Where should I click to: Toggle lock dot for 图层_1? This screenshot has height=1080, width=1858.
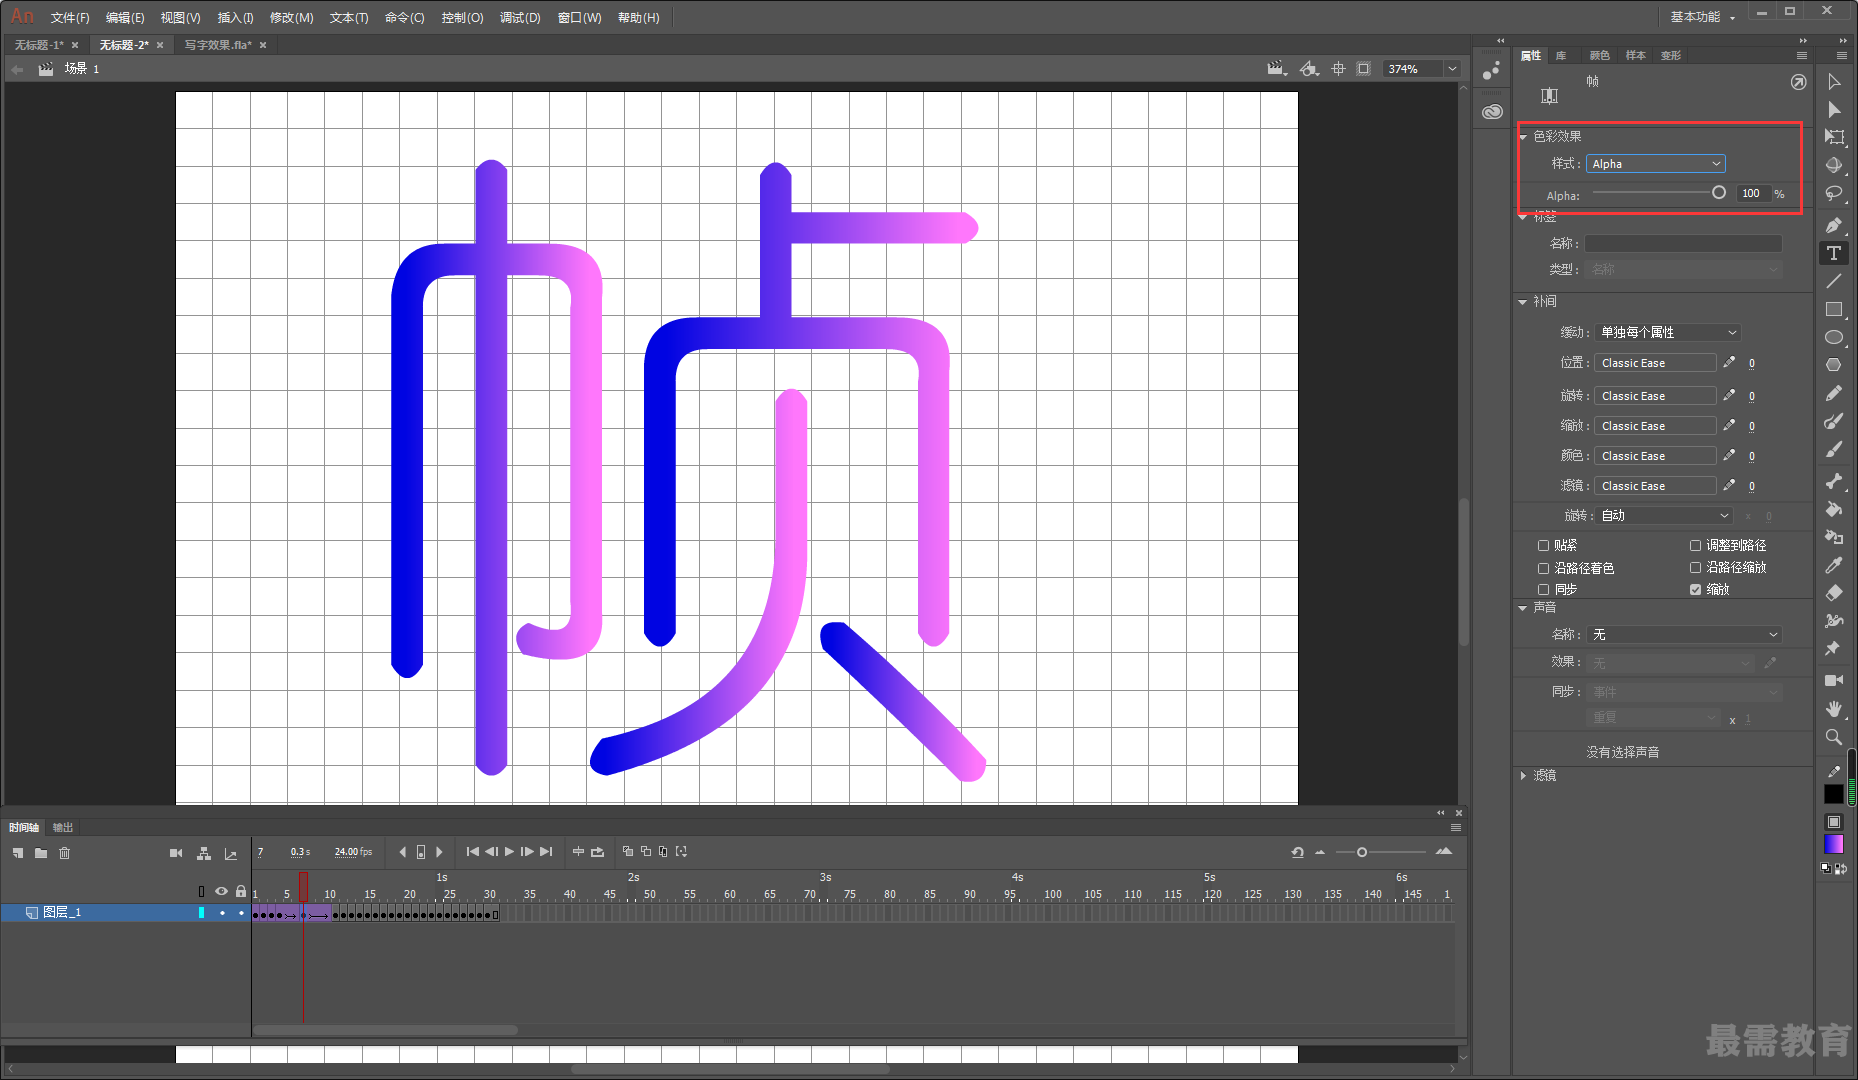[x=241, y=912]
